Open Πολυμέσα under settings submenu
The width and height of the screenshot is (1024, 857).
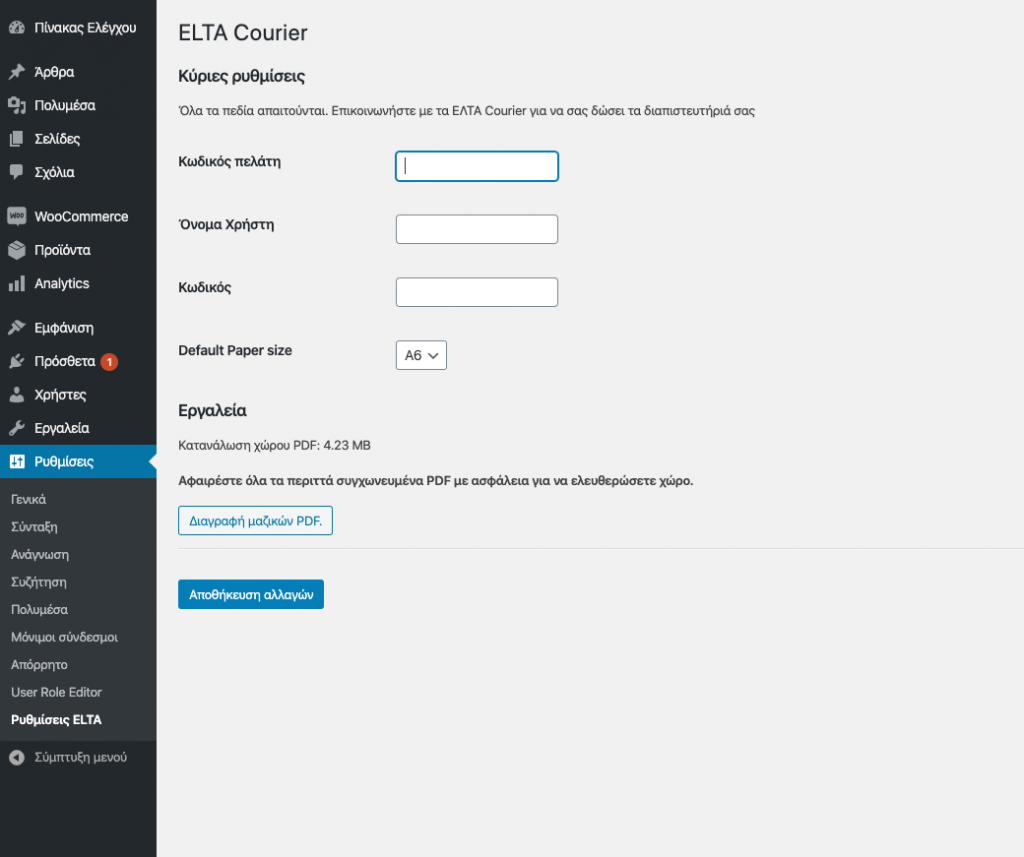coord(39,609)
